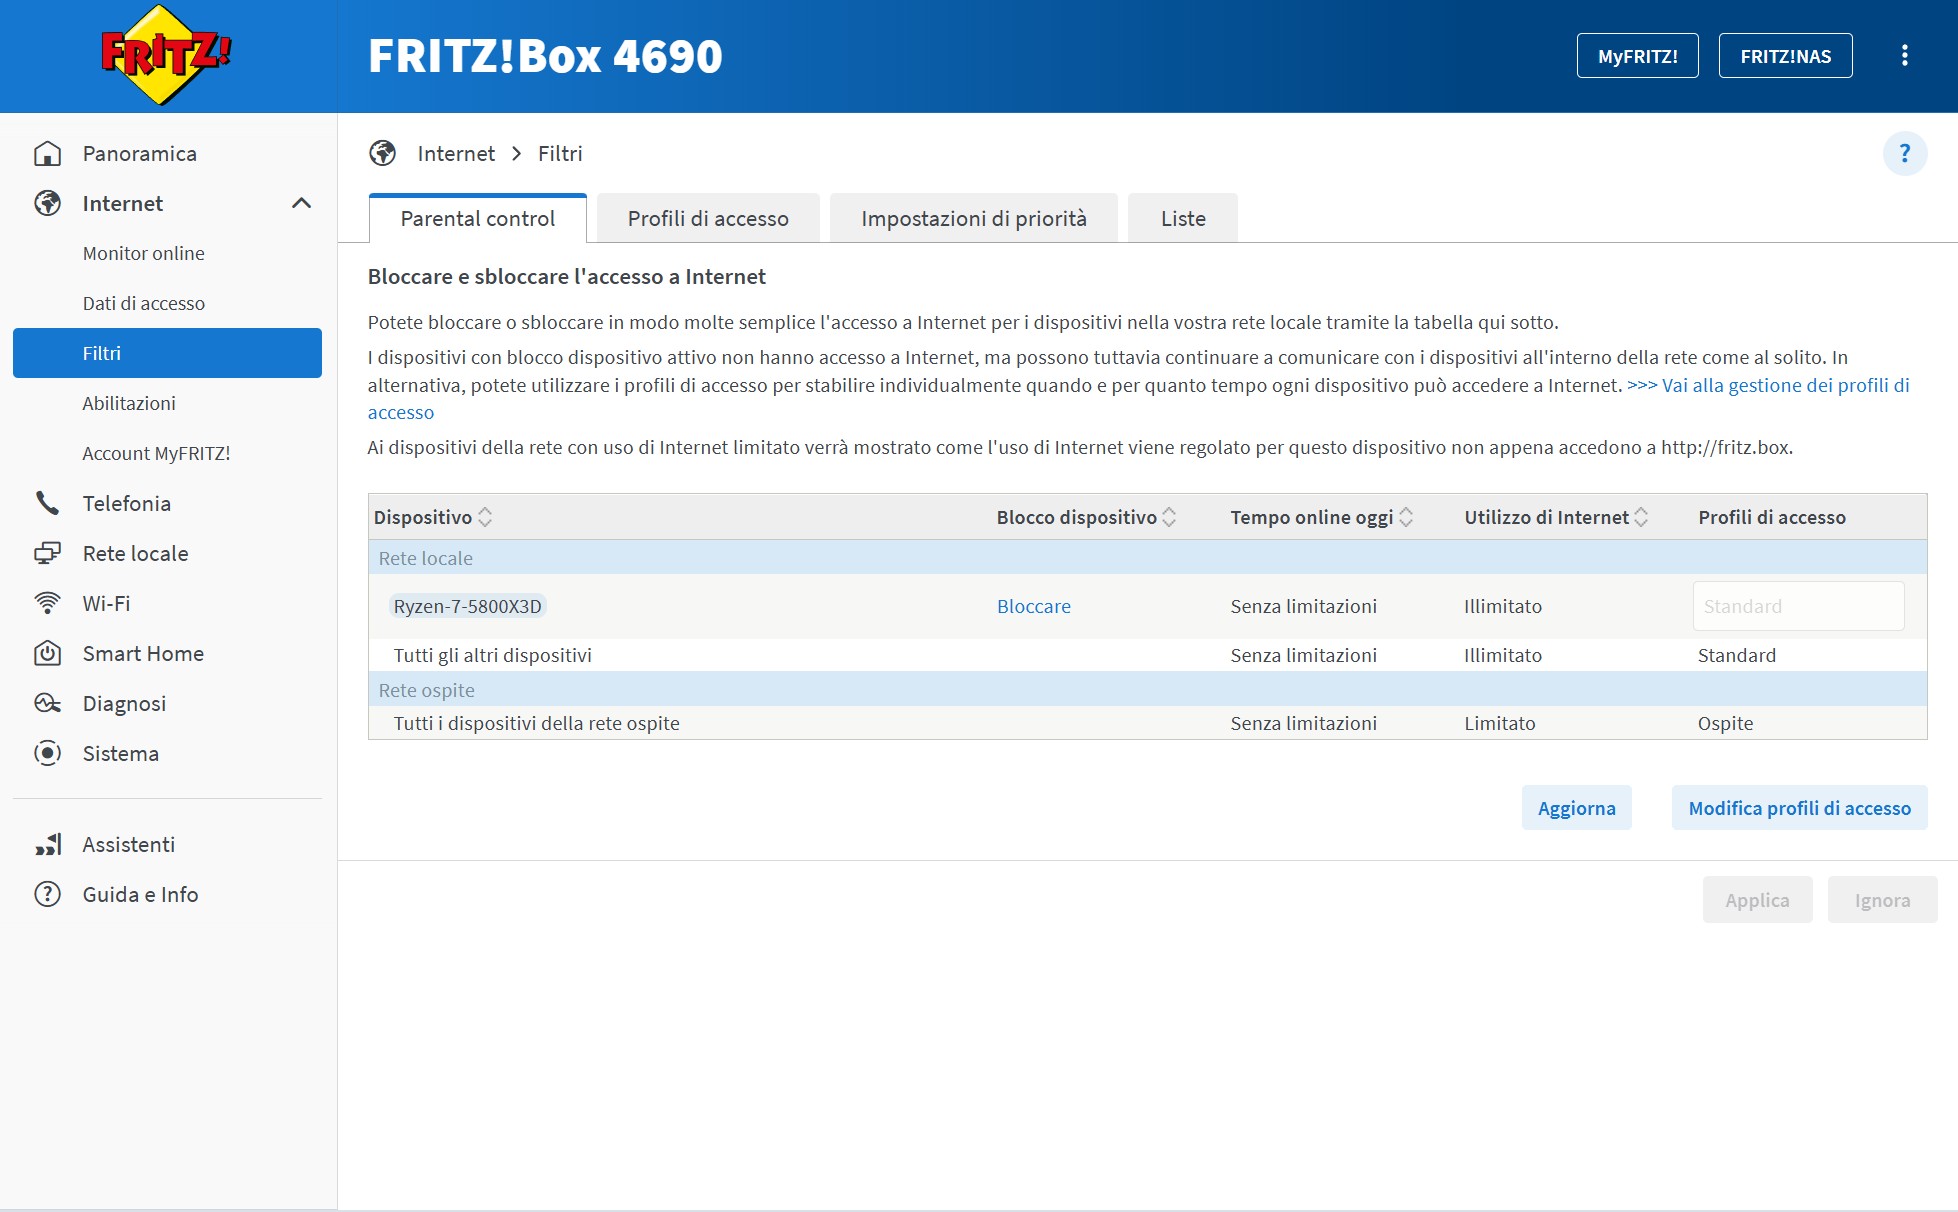Click the Internet breadcrumb link
The height and width of the screenshot is (1212, 1958).
point(456,153)
